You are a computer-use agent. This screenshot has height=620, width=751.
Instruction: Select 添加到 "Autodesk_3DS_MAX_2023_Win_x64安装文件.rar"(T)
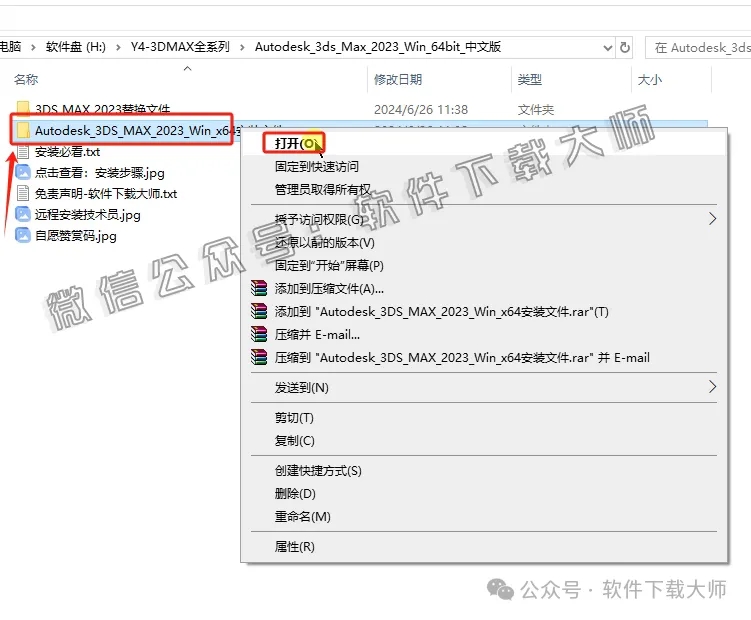point(441,311)
